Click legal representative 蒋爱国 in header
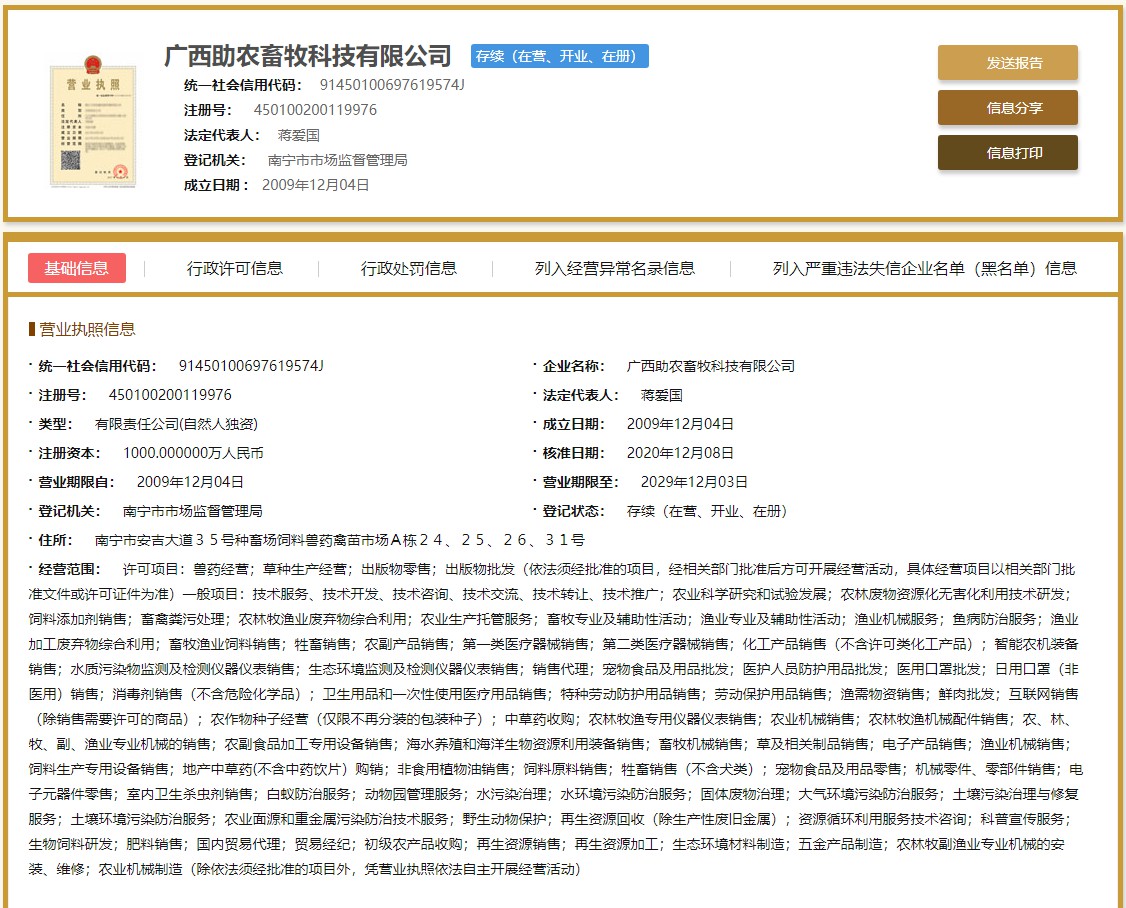 pyautogui.click(x=298, y=135)
